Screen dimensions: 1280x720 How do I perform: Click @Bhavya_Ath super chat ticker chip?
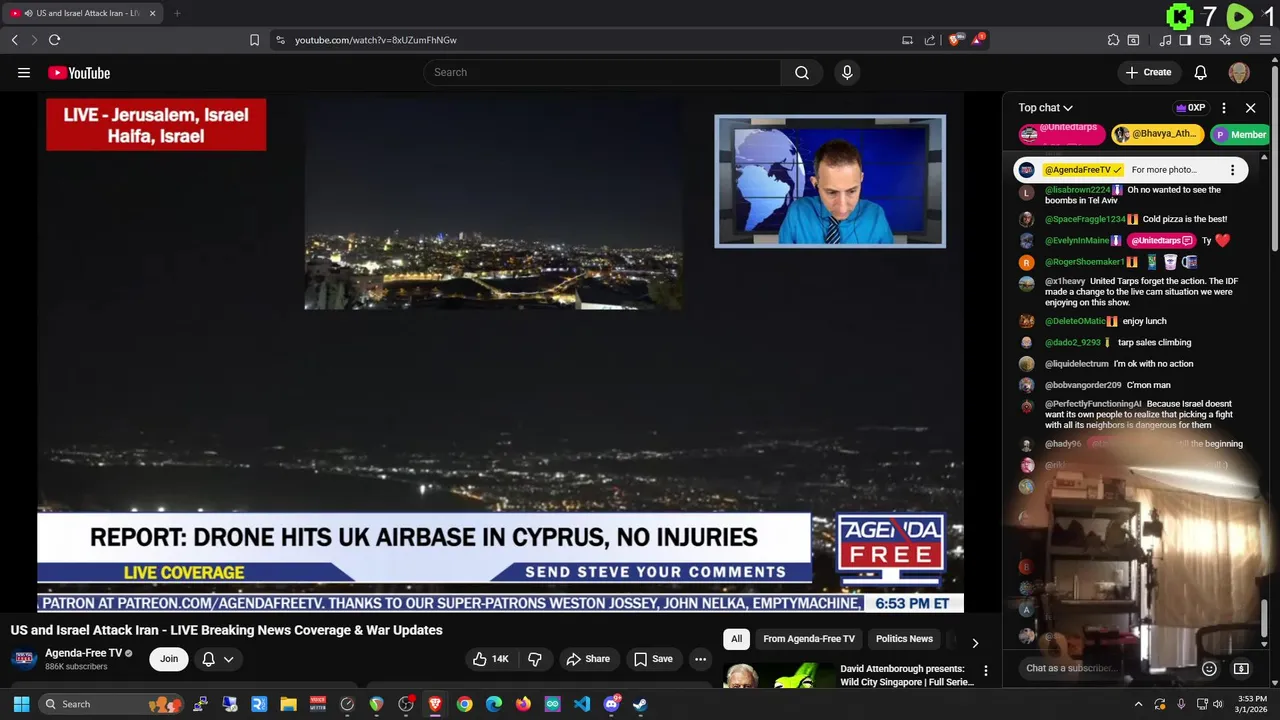pyautogui.click(x=1157, y=134)
